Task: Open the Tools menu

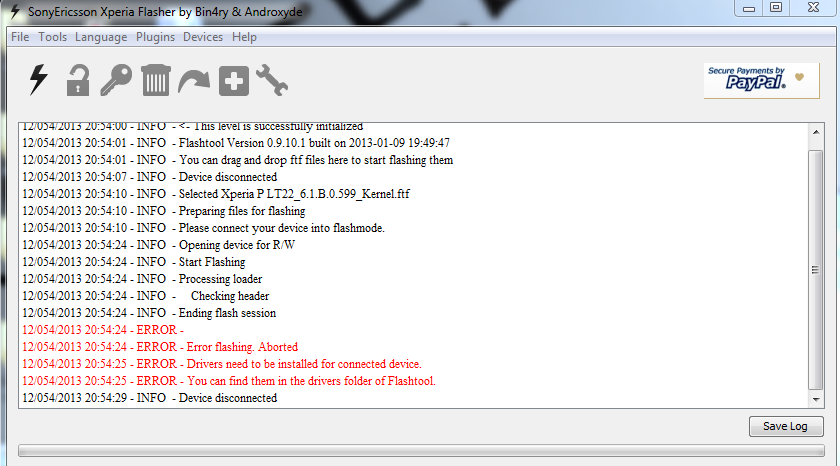Action: pyautogui.click(x=52, y=37)
